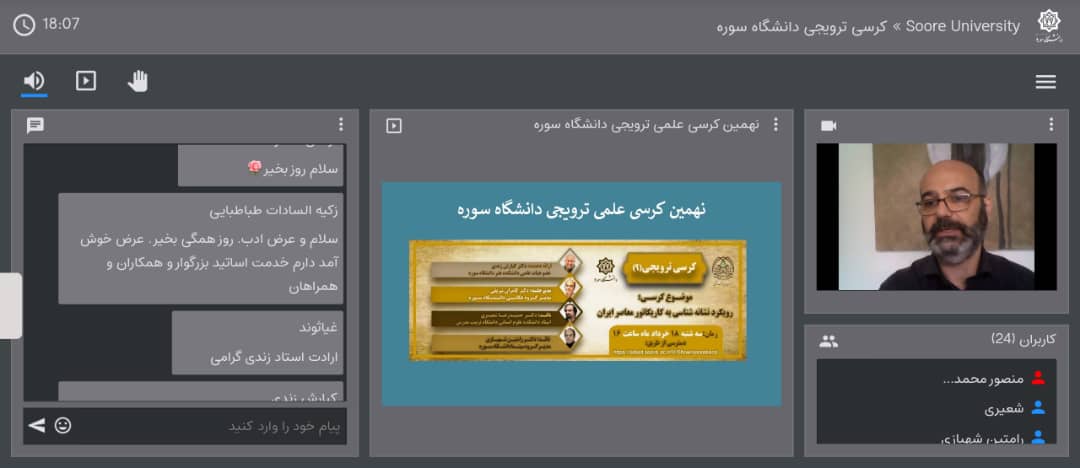Viewport: 1080px width, 468px height.
Task: Click the play media icon in toolbar
Action: coord(85,81)
